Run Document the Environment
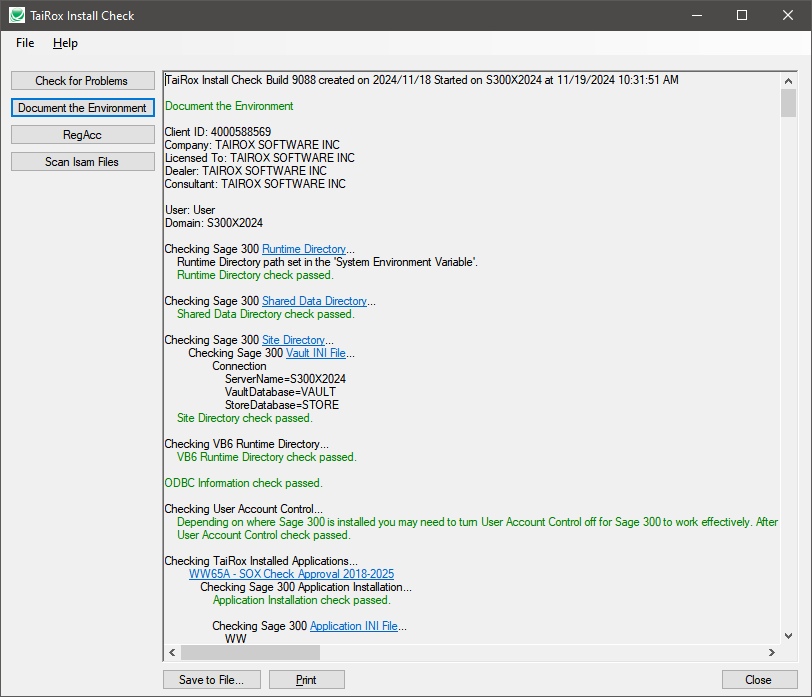This screenshot has width=812, height=697. [83, 108]
